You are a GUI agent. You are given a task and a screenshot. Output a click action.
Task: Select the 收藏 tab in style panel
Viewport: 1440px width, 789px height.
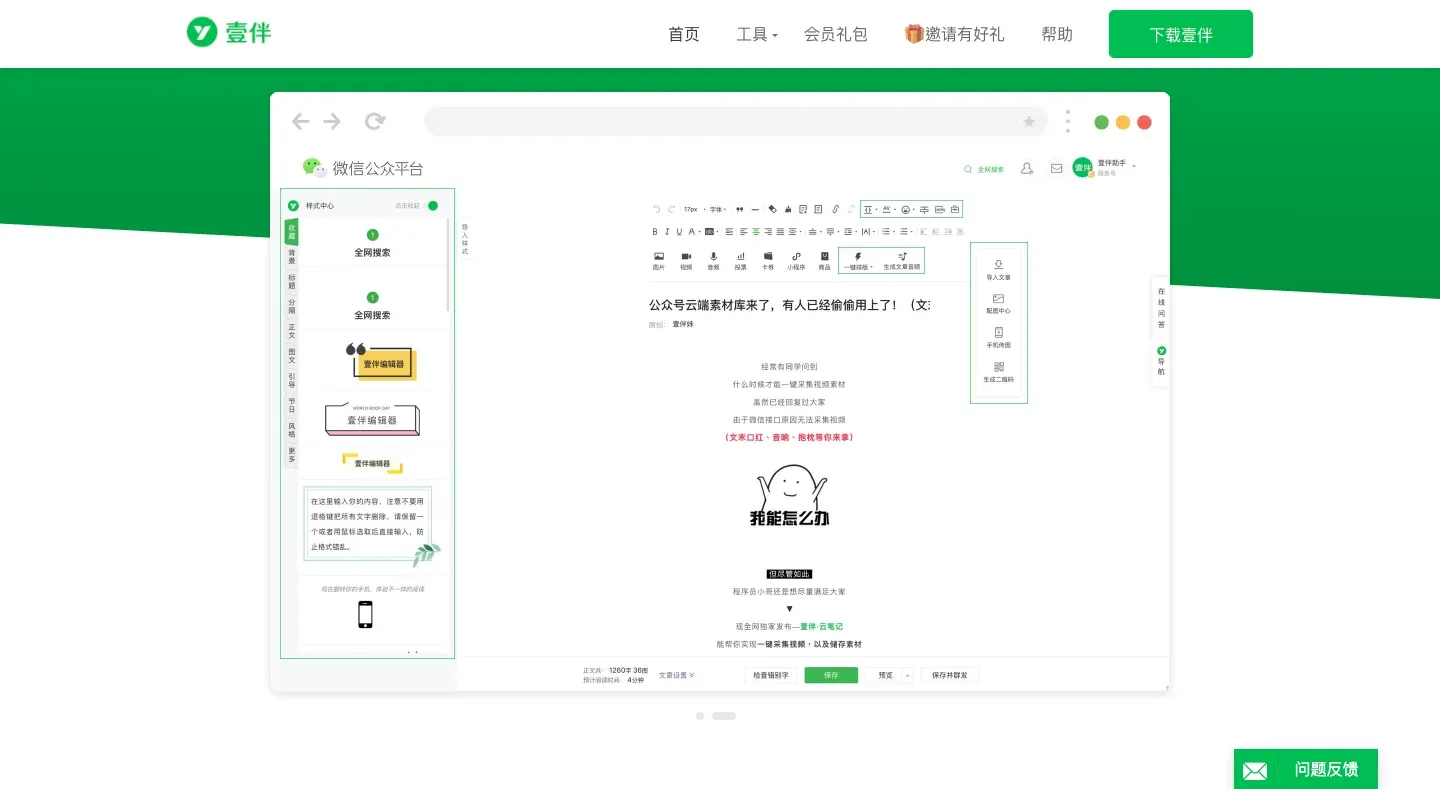pos(292,232)
